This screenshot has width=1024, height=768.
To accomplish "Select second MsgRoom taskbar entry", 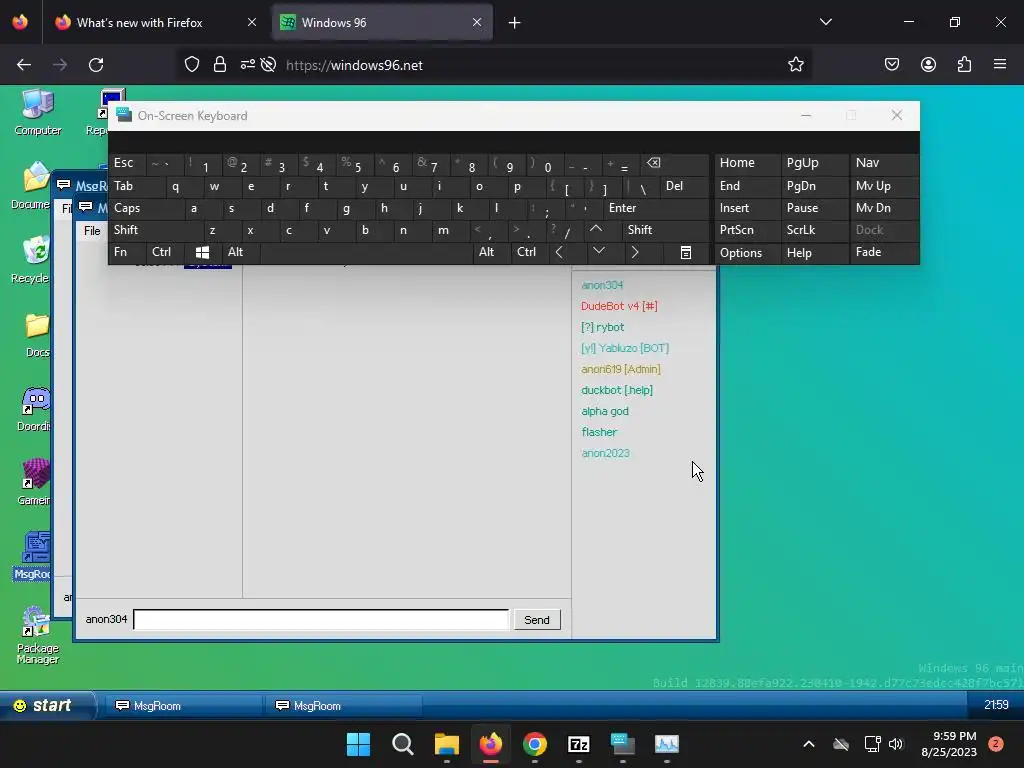I will pos(343,706).
